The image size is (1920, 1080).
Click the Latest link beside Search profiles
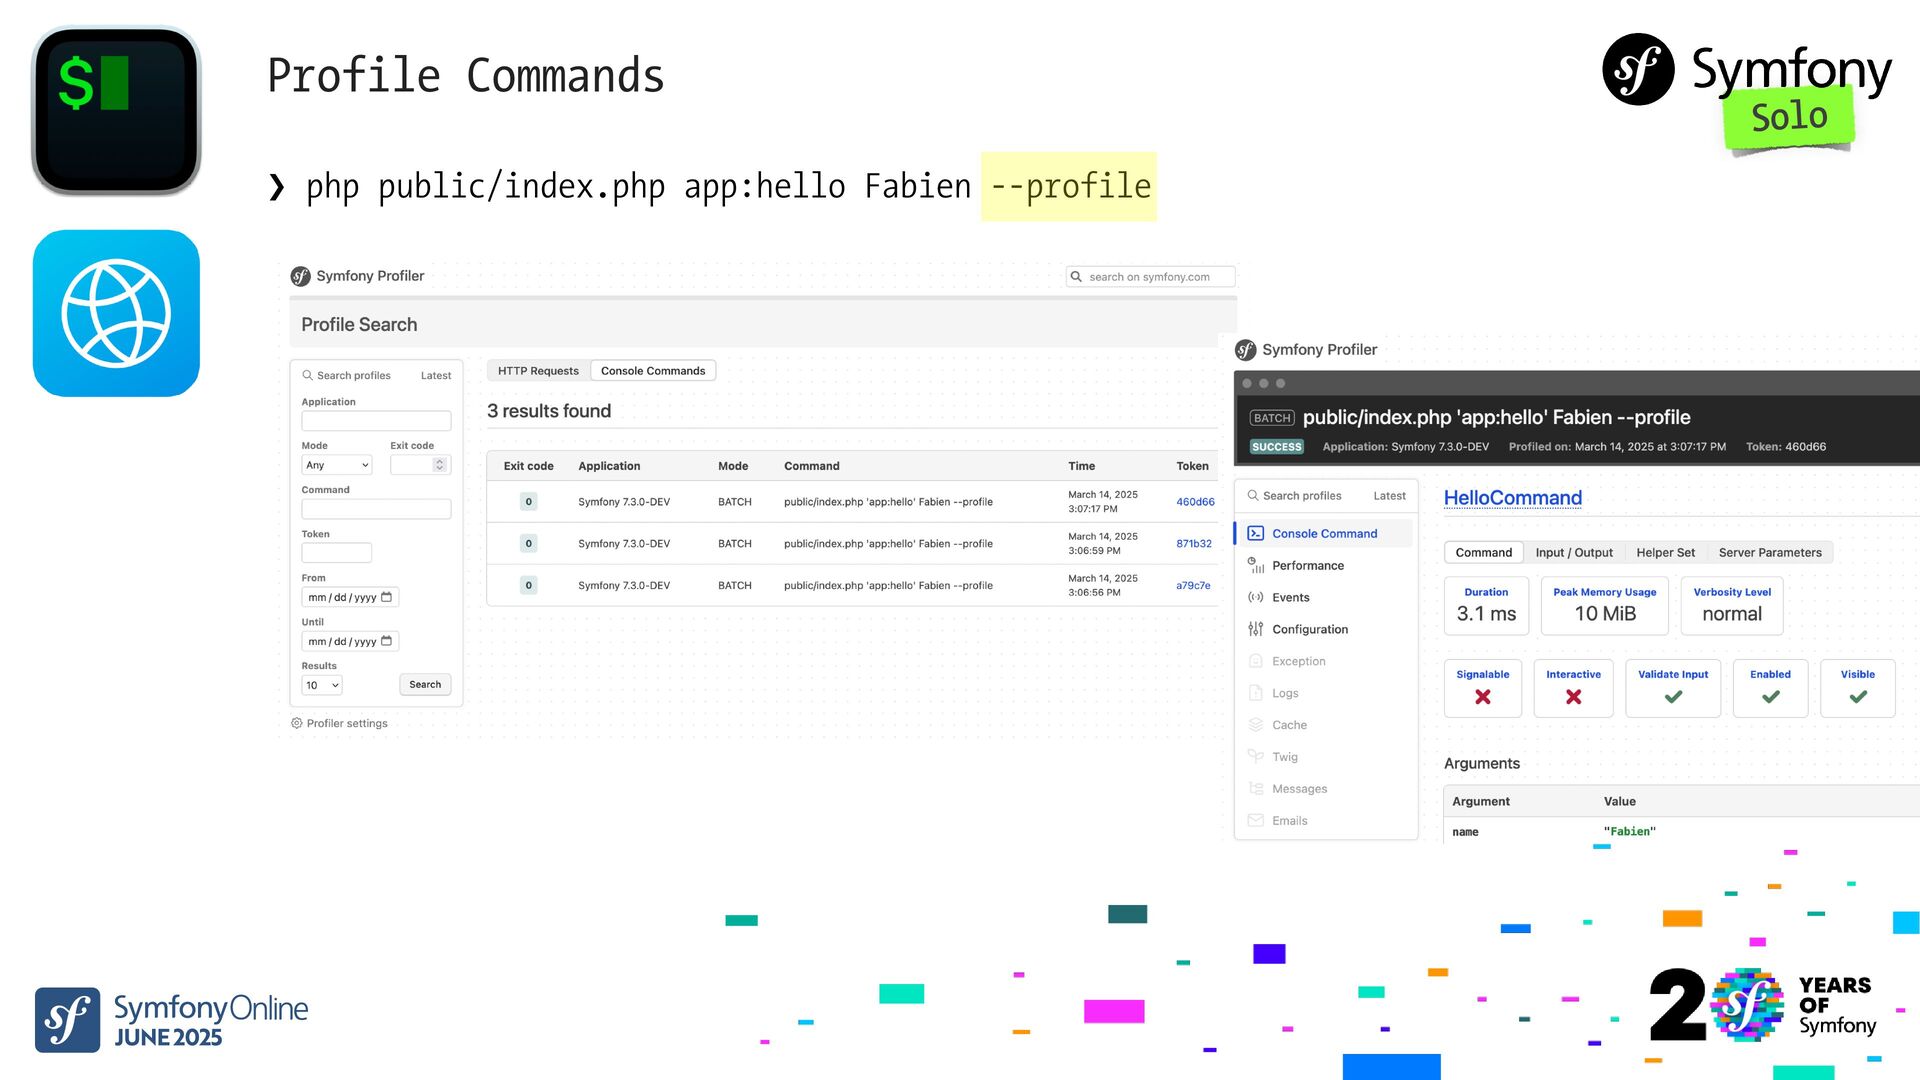point(436,376)
